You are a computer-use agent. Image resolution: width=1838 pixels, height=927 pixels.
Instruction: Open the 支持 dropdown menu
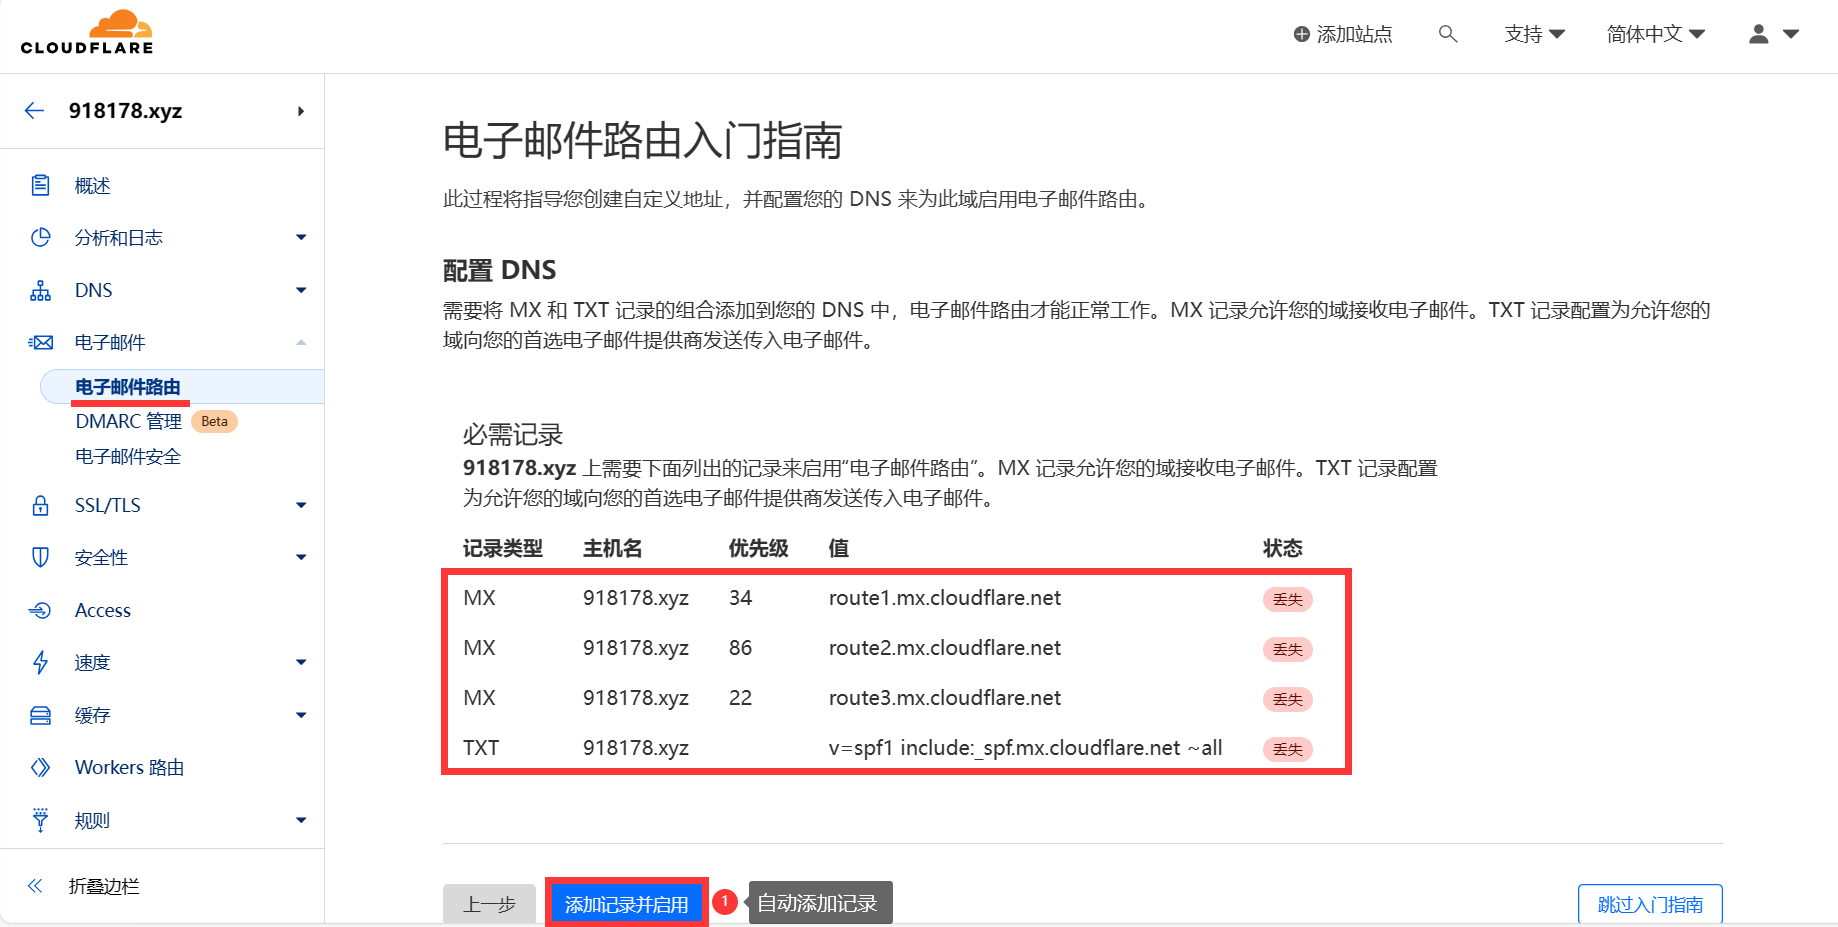tap(1534, 34)
